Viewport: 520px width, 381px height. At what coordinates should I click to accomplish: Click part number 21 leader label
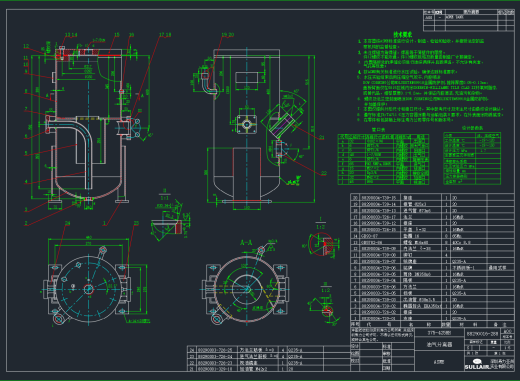coord(322,137)
